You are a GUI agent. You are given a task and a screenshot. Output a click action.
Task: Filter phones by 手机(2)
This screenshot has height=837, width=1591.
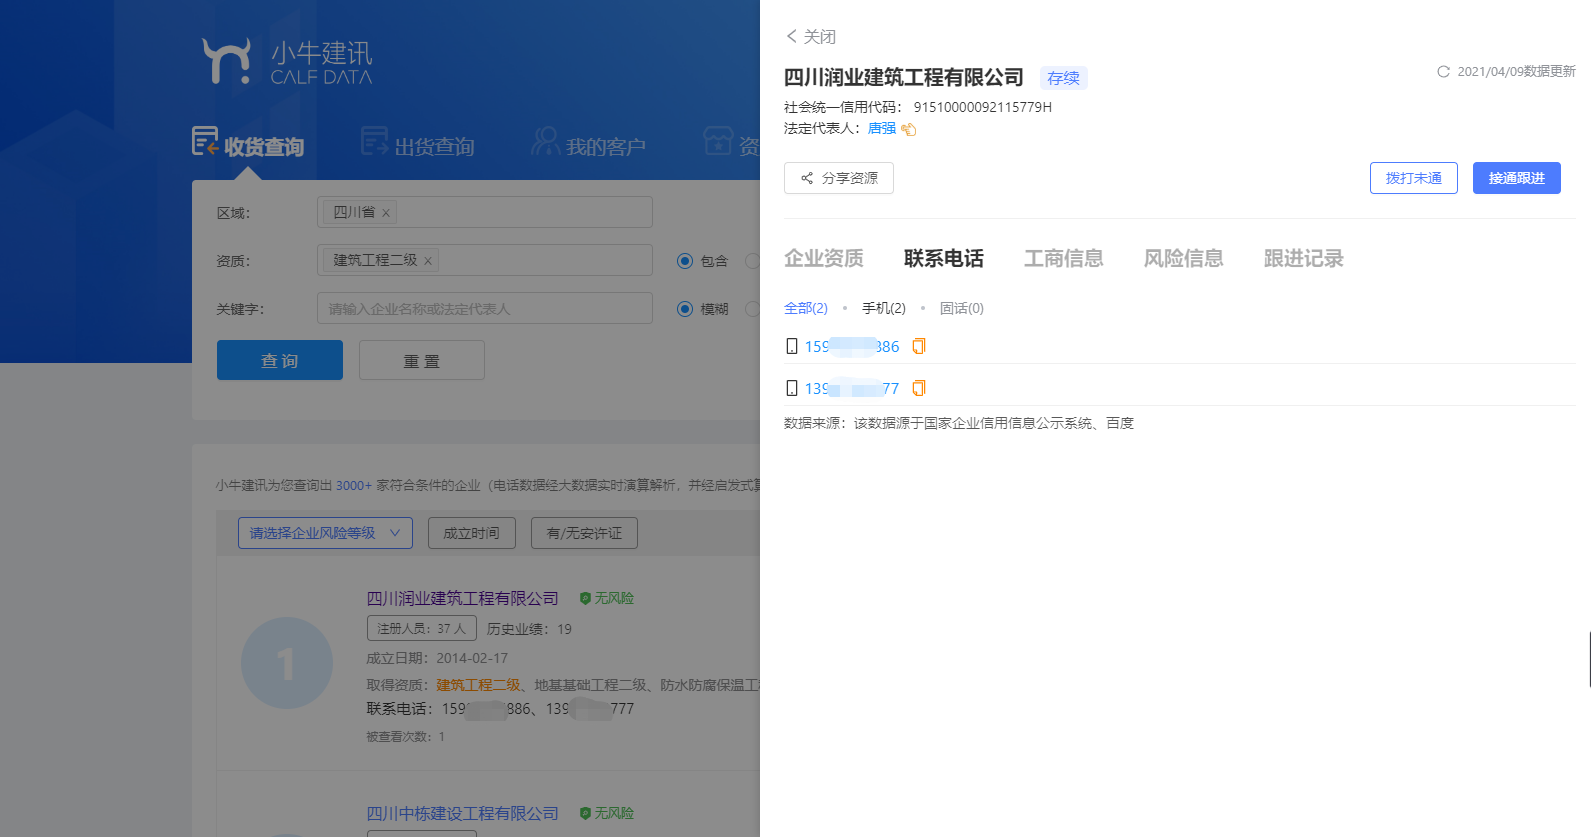click(x=884, y=308)
